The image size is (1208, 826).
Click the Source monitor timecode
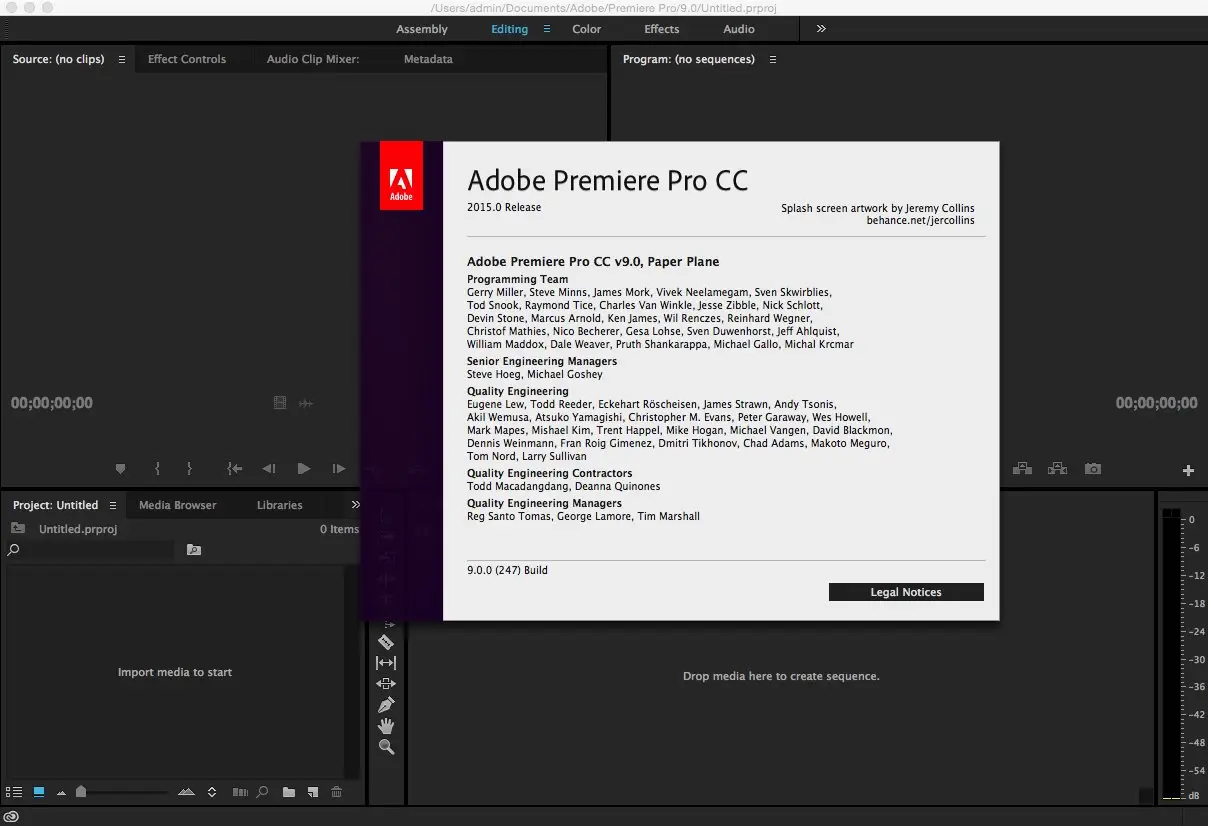pyautogui.click(x=52, y=403)
